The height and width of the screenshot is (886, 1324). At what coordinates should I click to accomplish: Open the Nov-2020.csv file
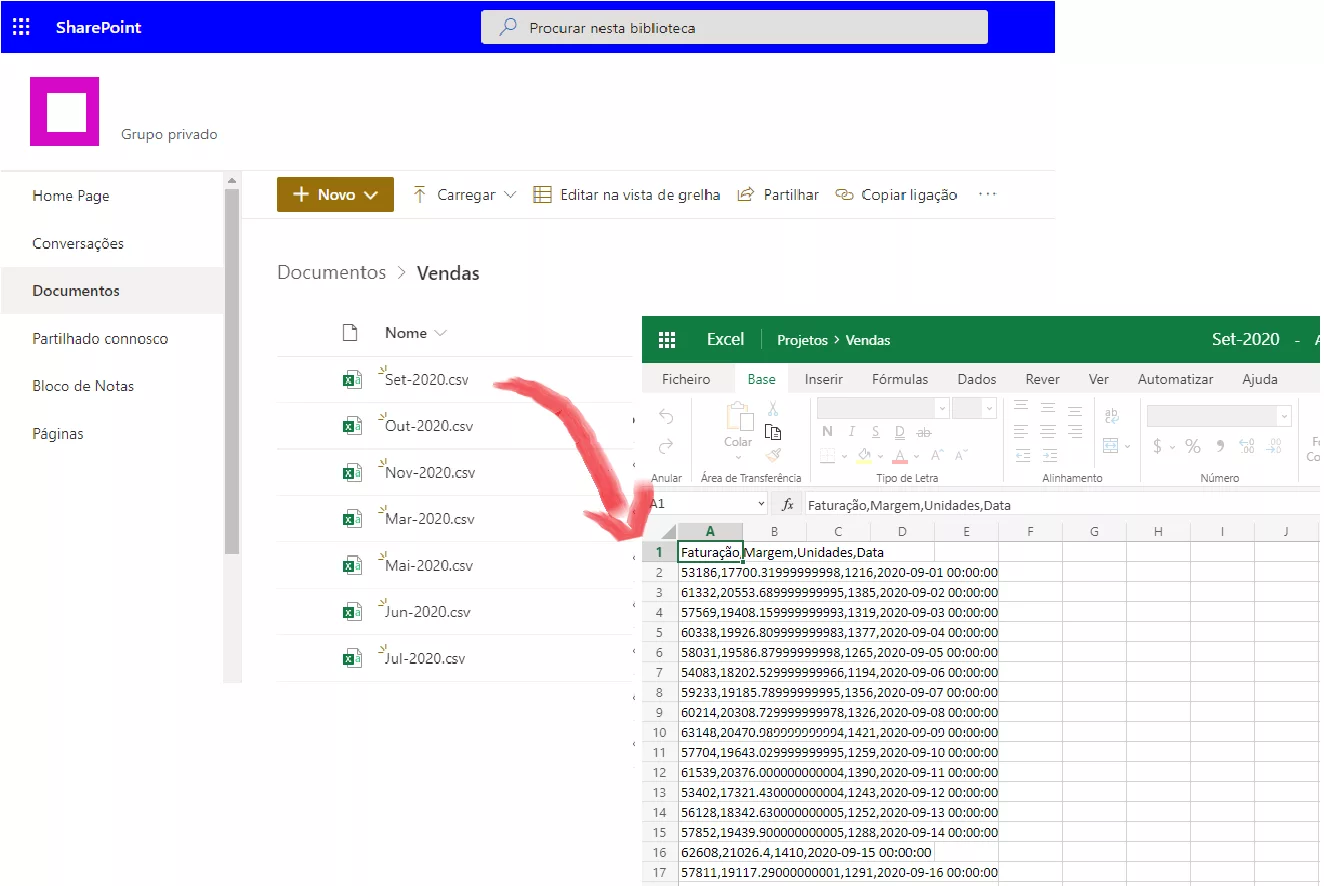[430, 472]
